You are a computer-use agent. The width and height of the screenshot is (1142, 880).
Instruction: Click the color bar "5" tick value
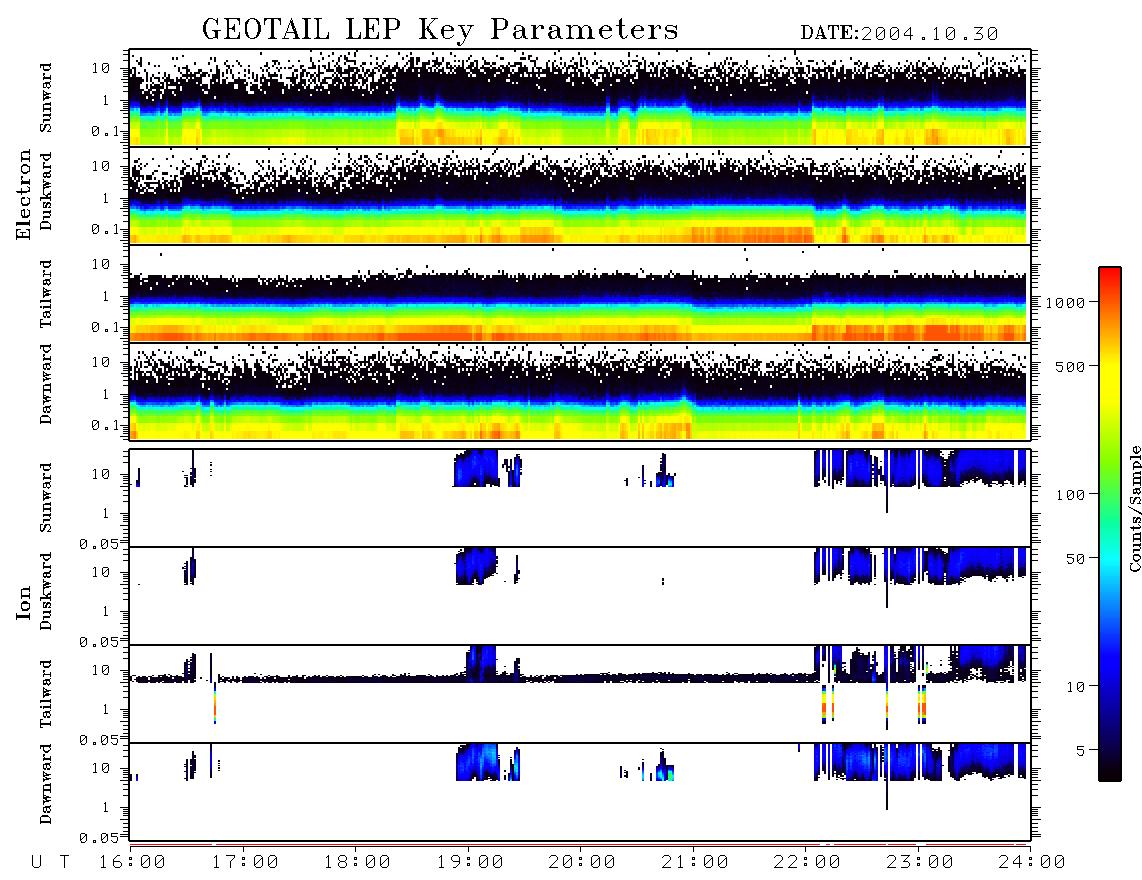(1081, 750)
